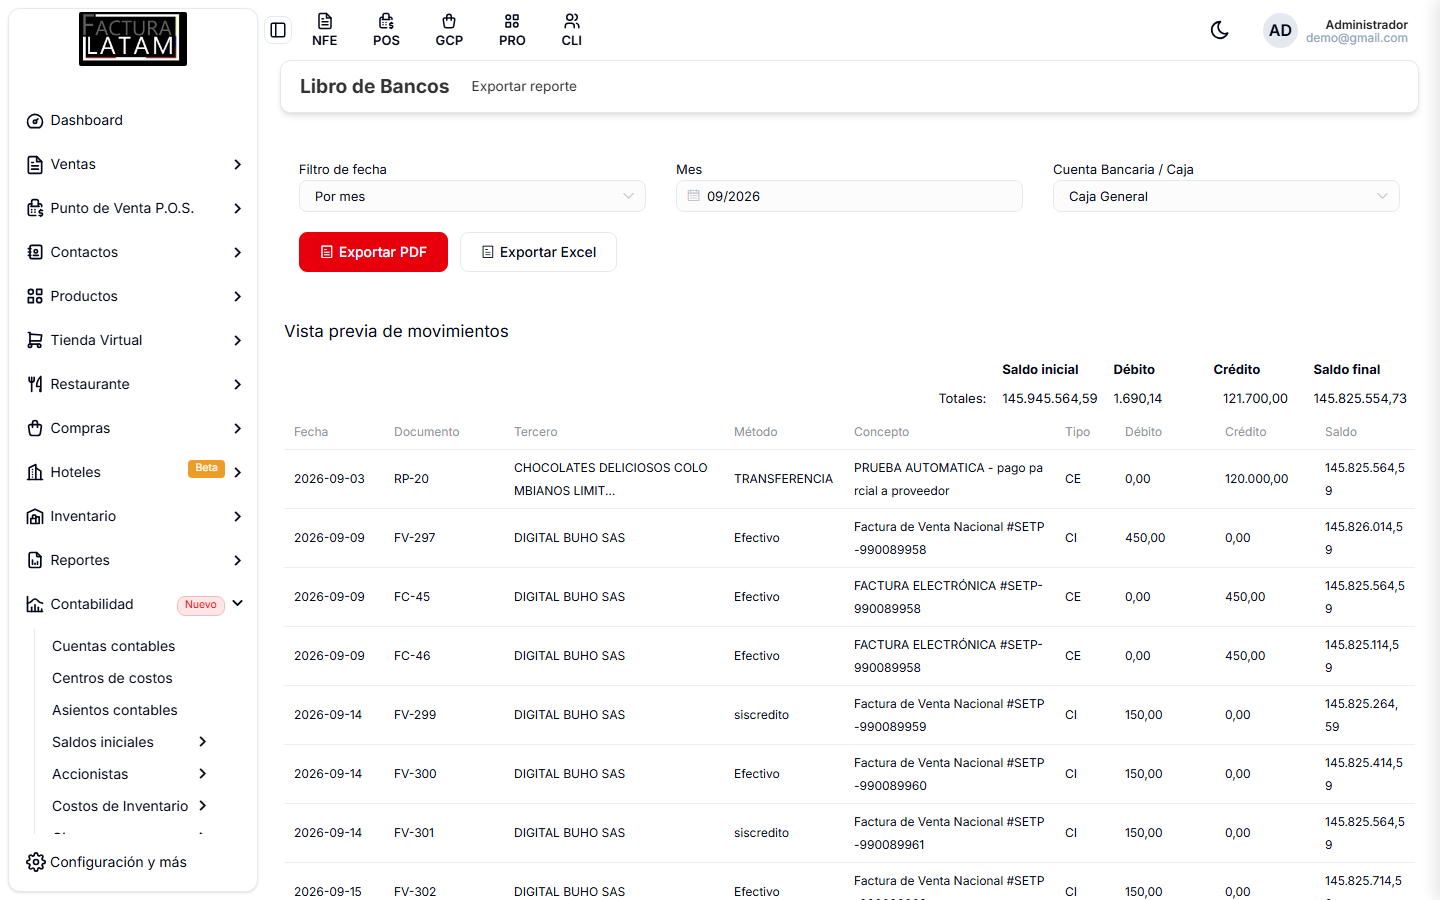Expand Saldos iniciales submenu chevron

203,742
